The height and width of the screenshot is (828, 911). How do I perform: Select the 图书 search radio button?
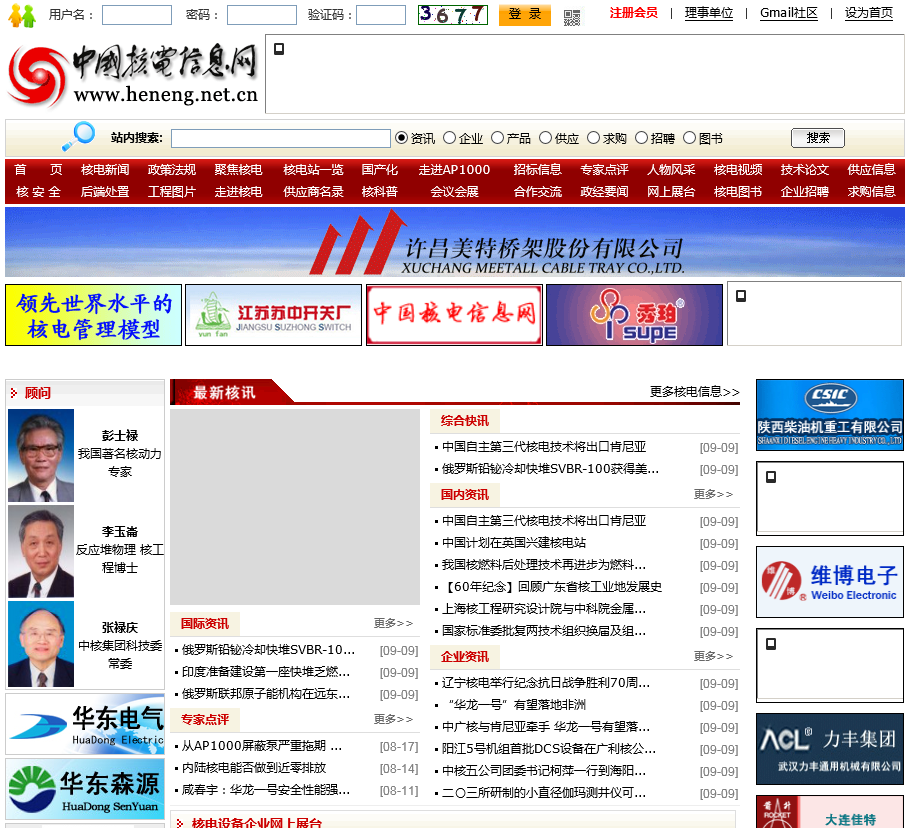689,138
